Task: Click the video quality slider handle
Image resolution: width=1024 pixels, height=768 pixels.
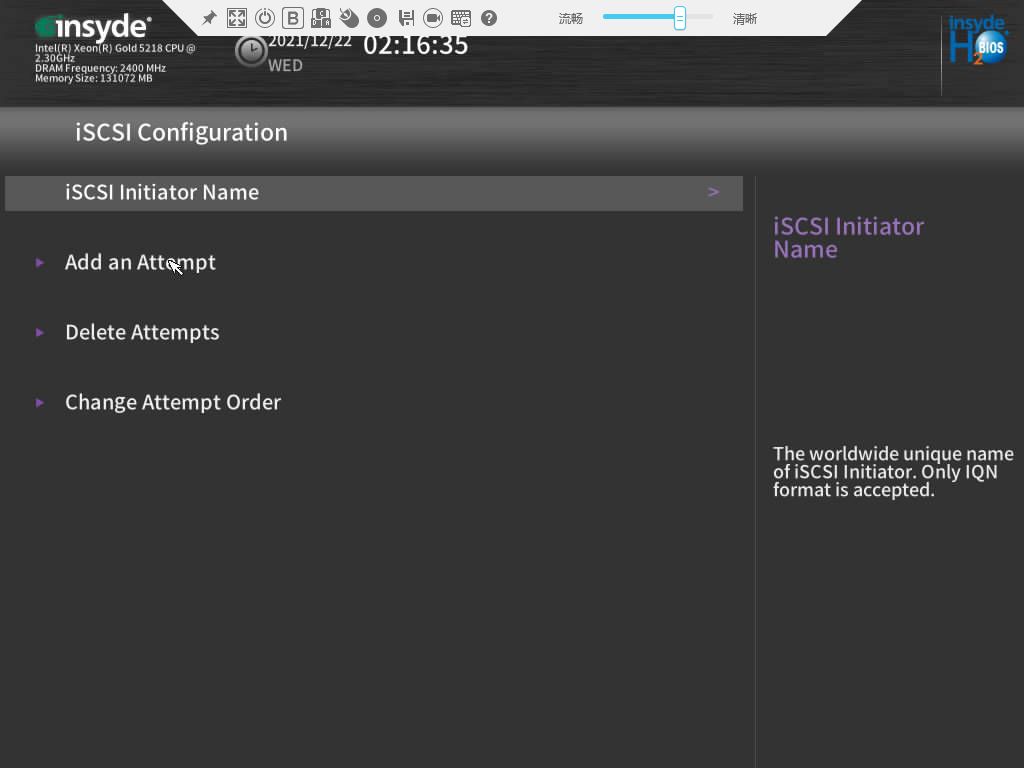Action: click(x=680, y=18)
